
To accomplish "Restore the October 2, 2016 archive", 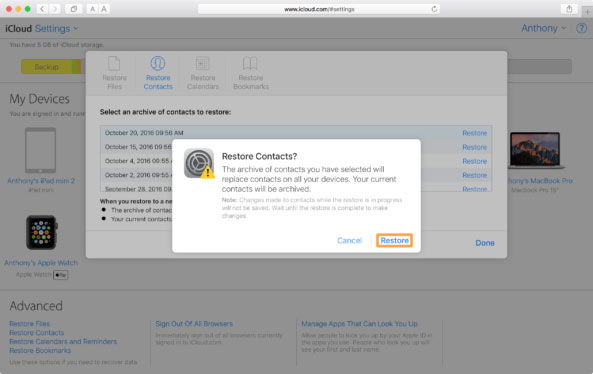I will click(474, 175).
